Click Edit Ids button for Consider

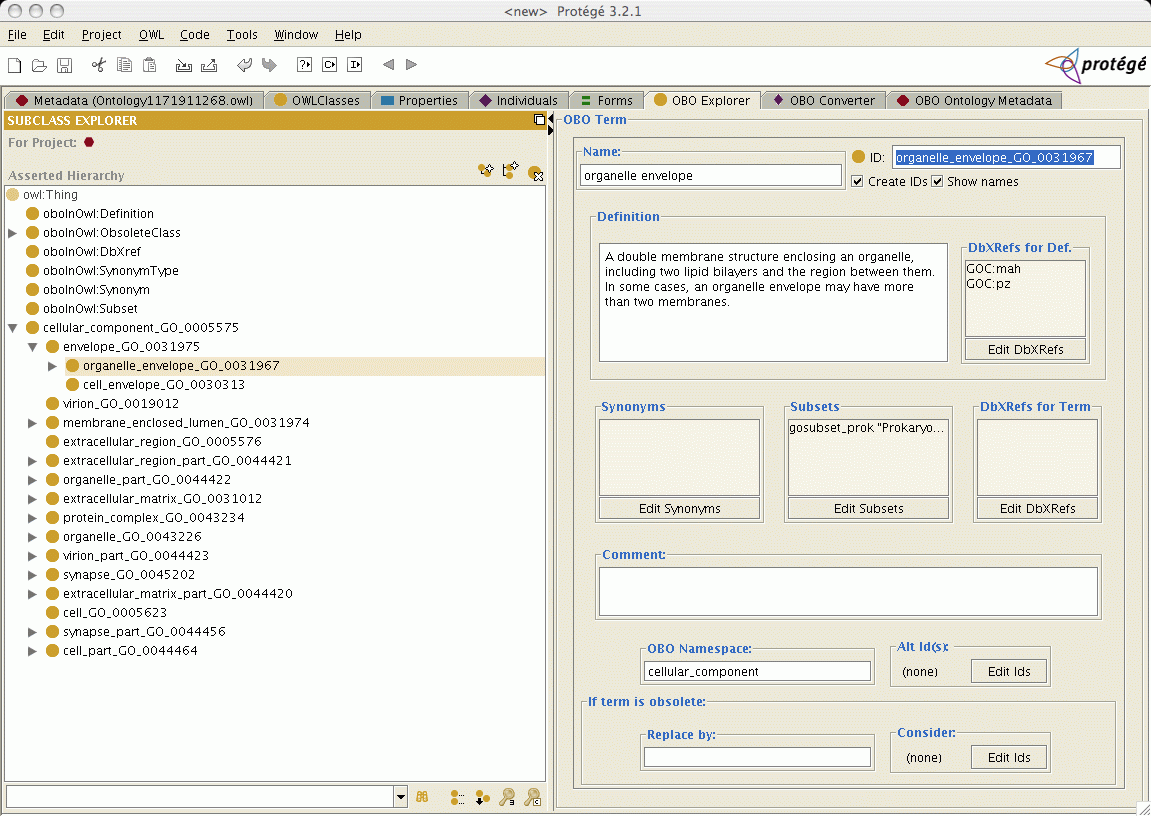click(x=1009, y=757)
